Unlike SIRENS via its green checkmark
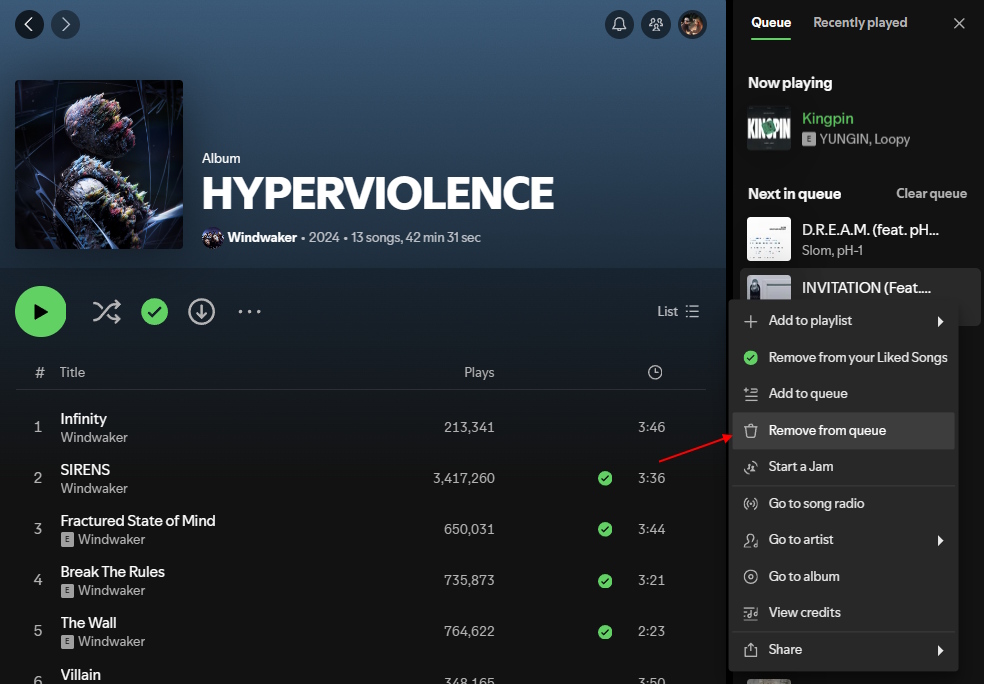 click(x=604, y=478)
